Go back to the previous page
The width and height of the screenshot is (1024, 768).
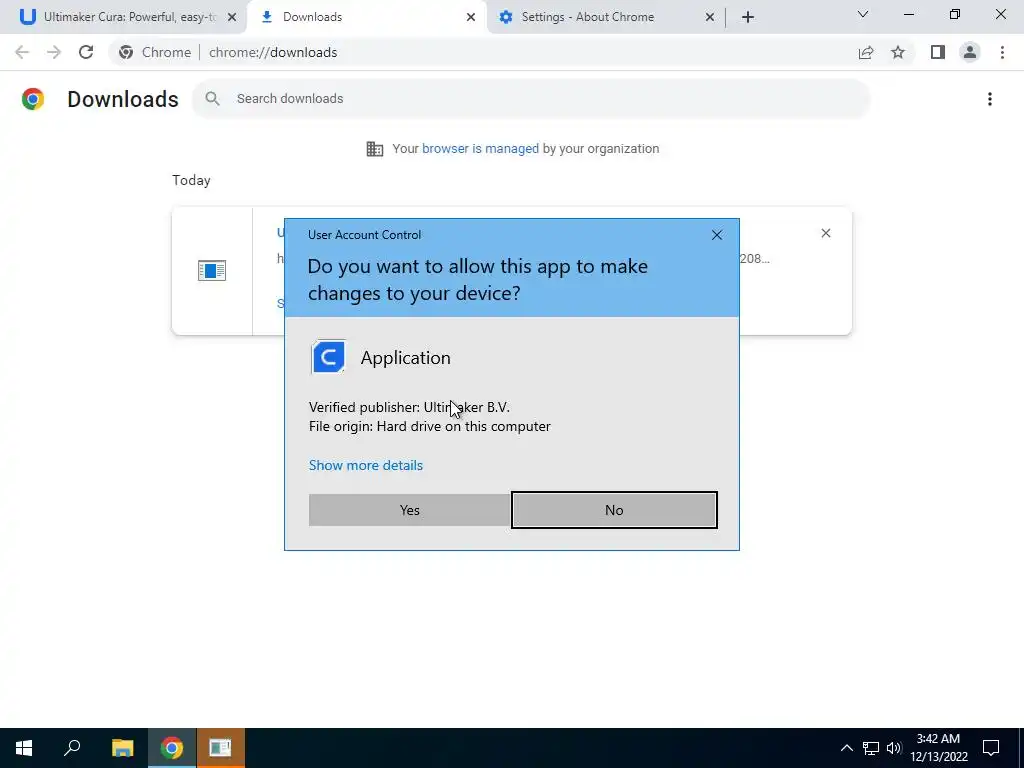click(22, 52)
